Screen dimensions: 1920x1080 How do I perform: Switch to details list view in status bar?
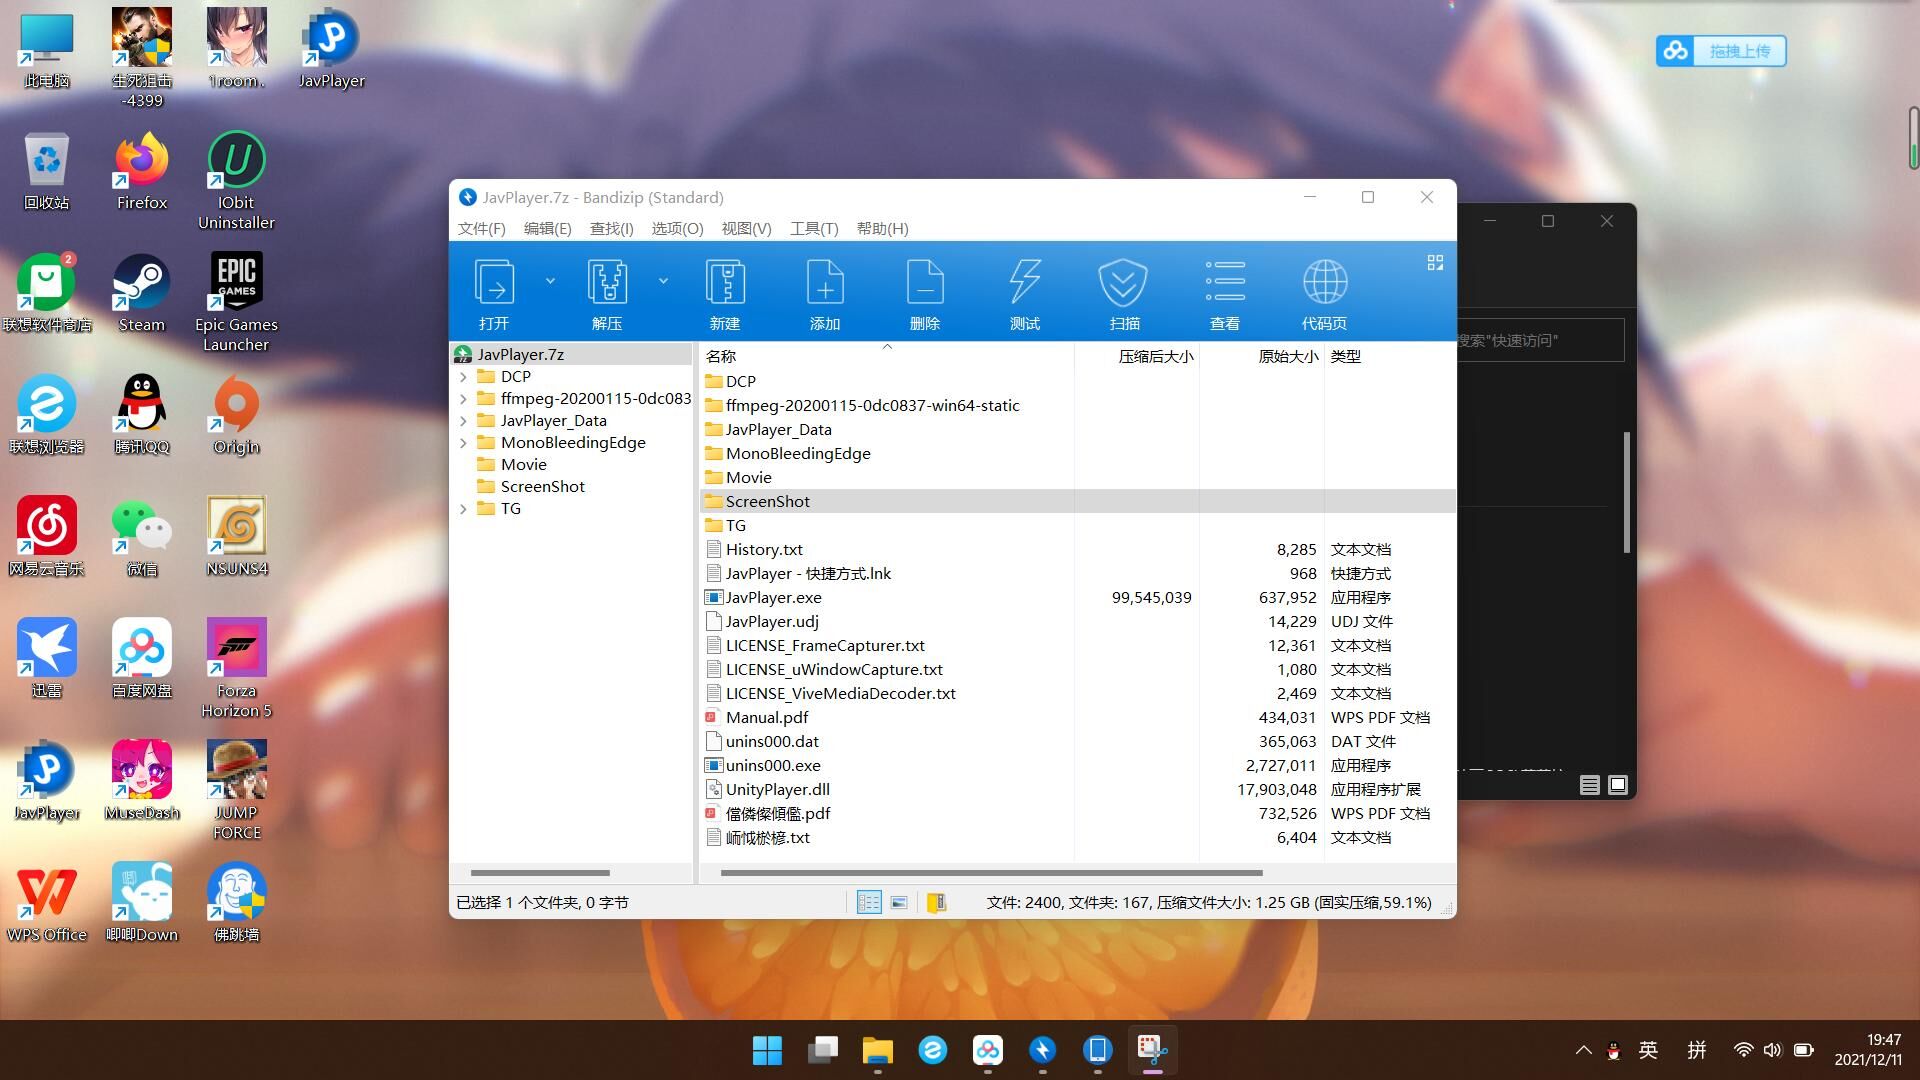pos(869,902)
